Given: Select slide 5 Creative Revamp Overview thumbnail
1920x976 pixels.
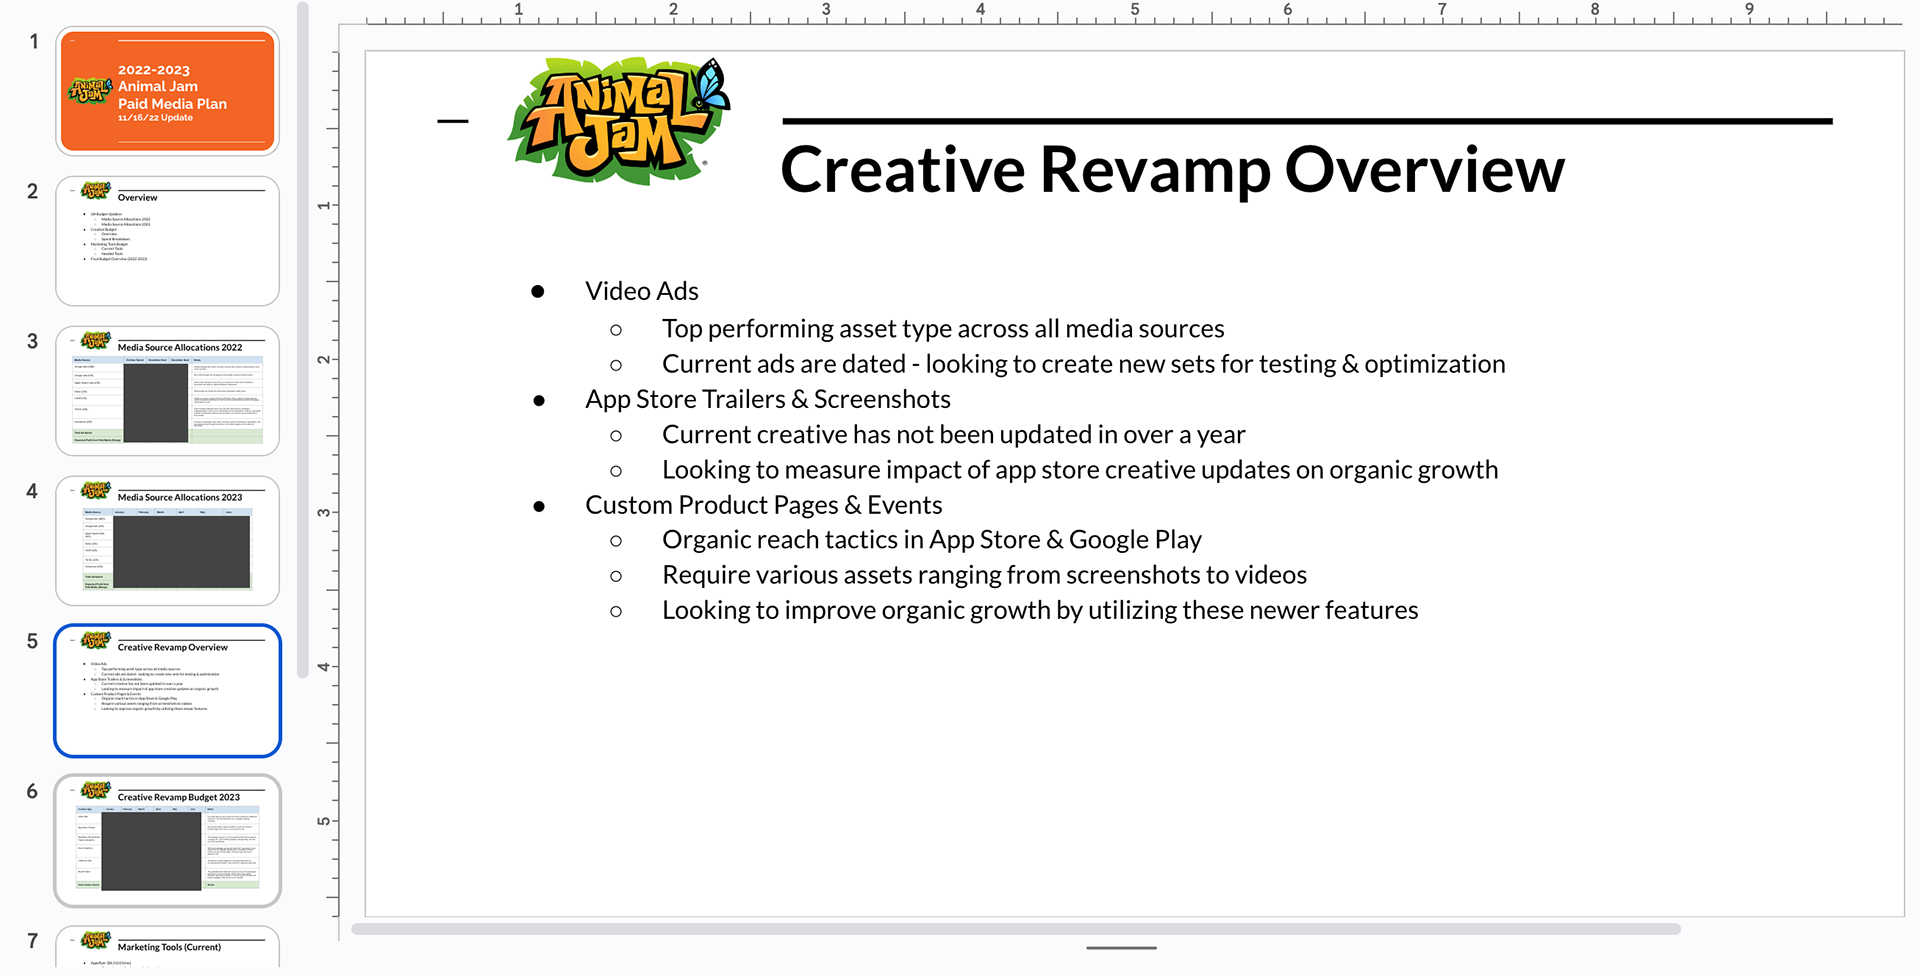Looking at the screenshot, I should coord(167,691).
